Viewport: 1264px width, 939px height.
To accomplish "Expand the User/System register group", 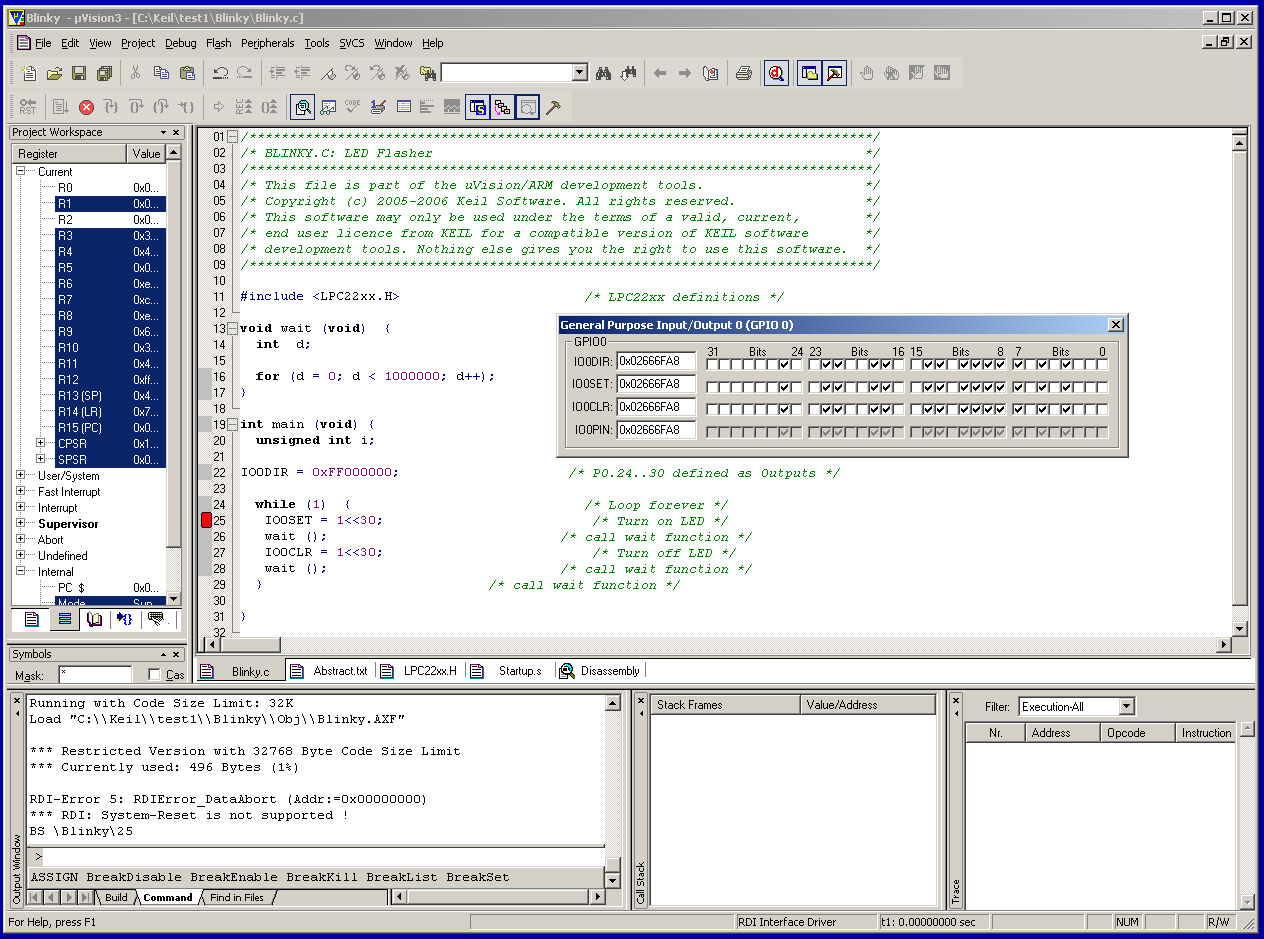I will pos(20,476).
